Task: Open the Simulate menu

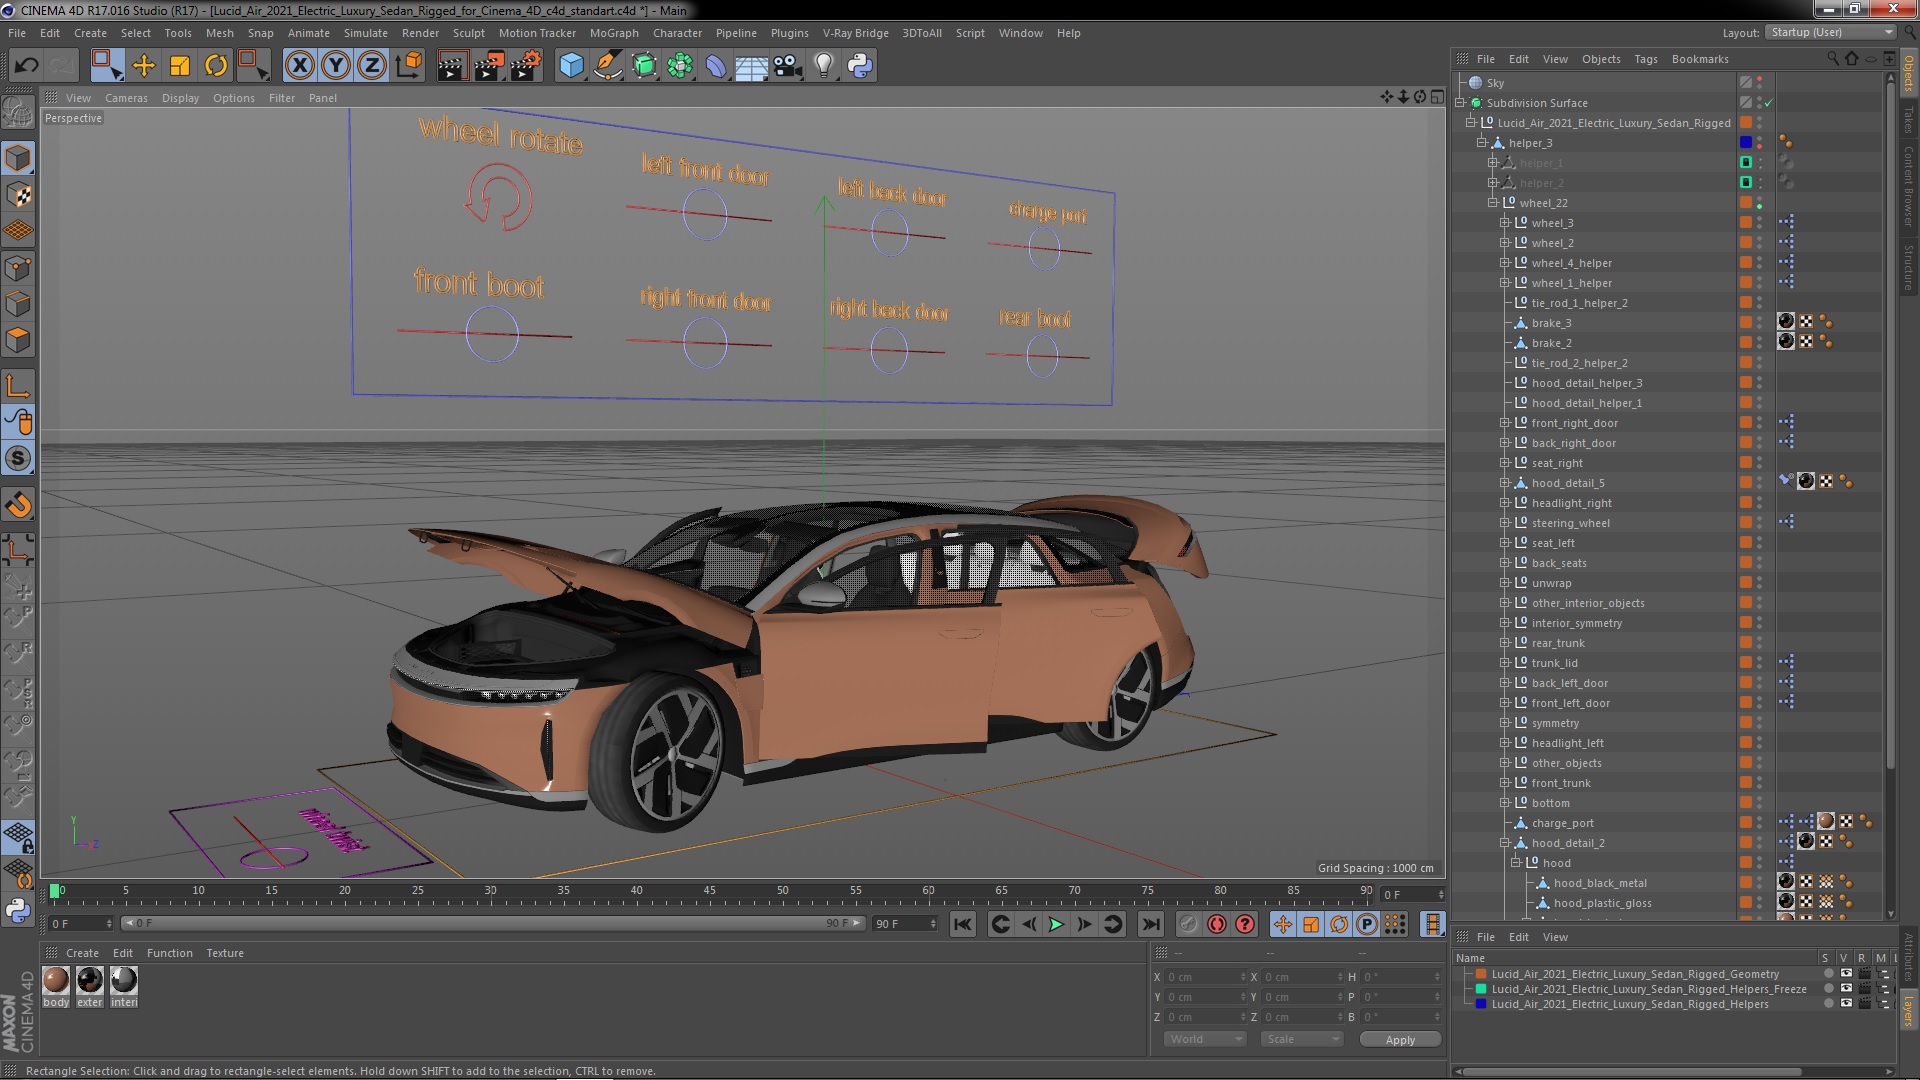Action: click(x=365, y=33)
